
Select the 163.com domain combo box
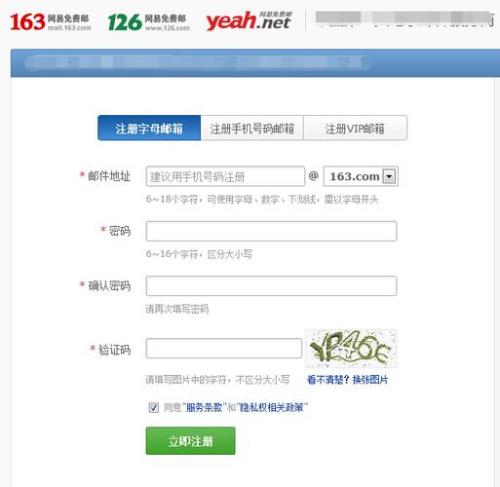click(x=361, y=176)
